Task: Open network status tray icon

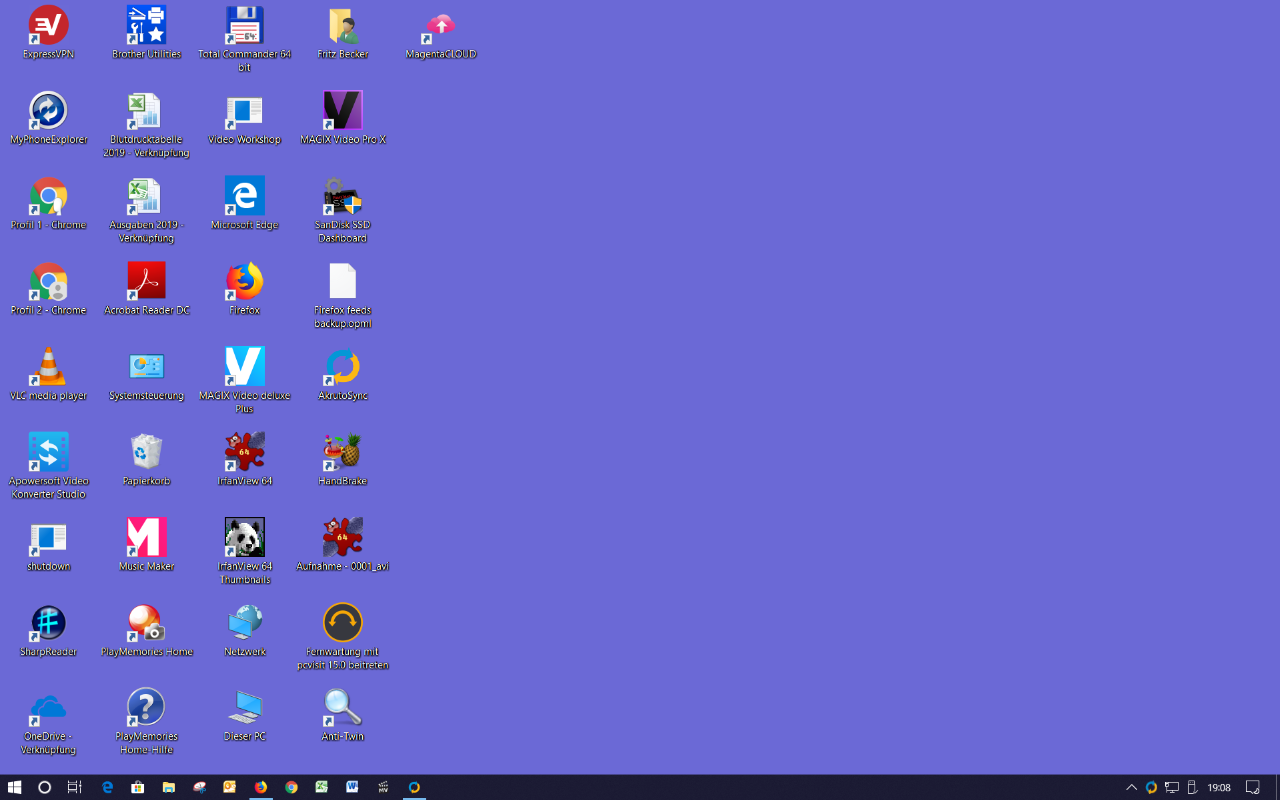Action: [1172, 787]
